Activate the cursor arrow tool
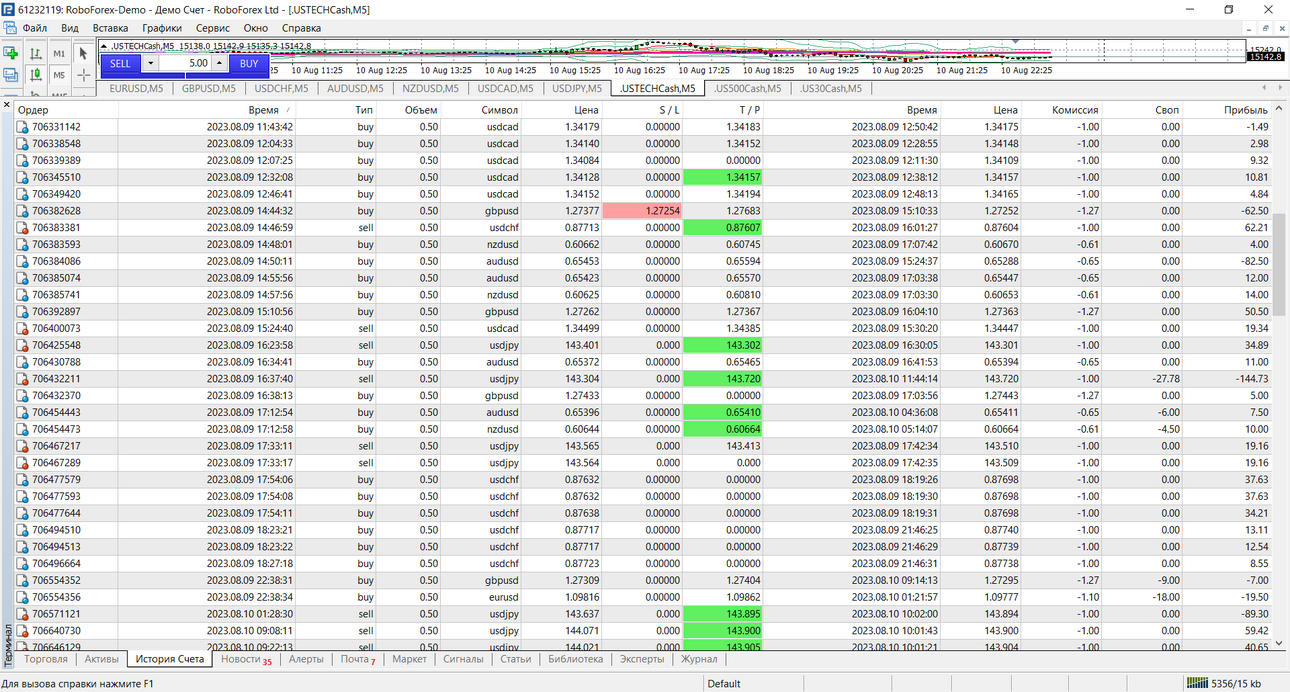 [84, 53]
